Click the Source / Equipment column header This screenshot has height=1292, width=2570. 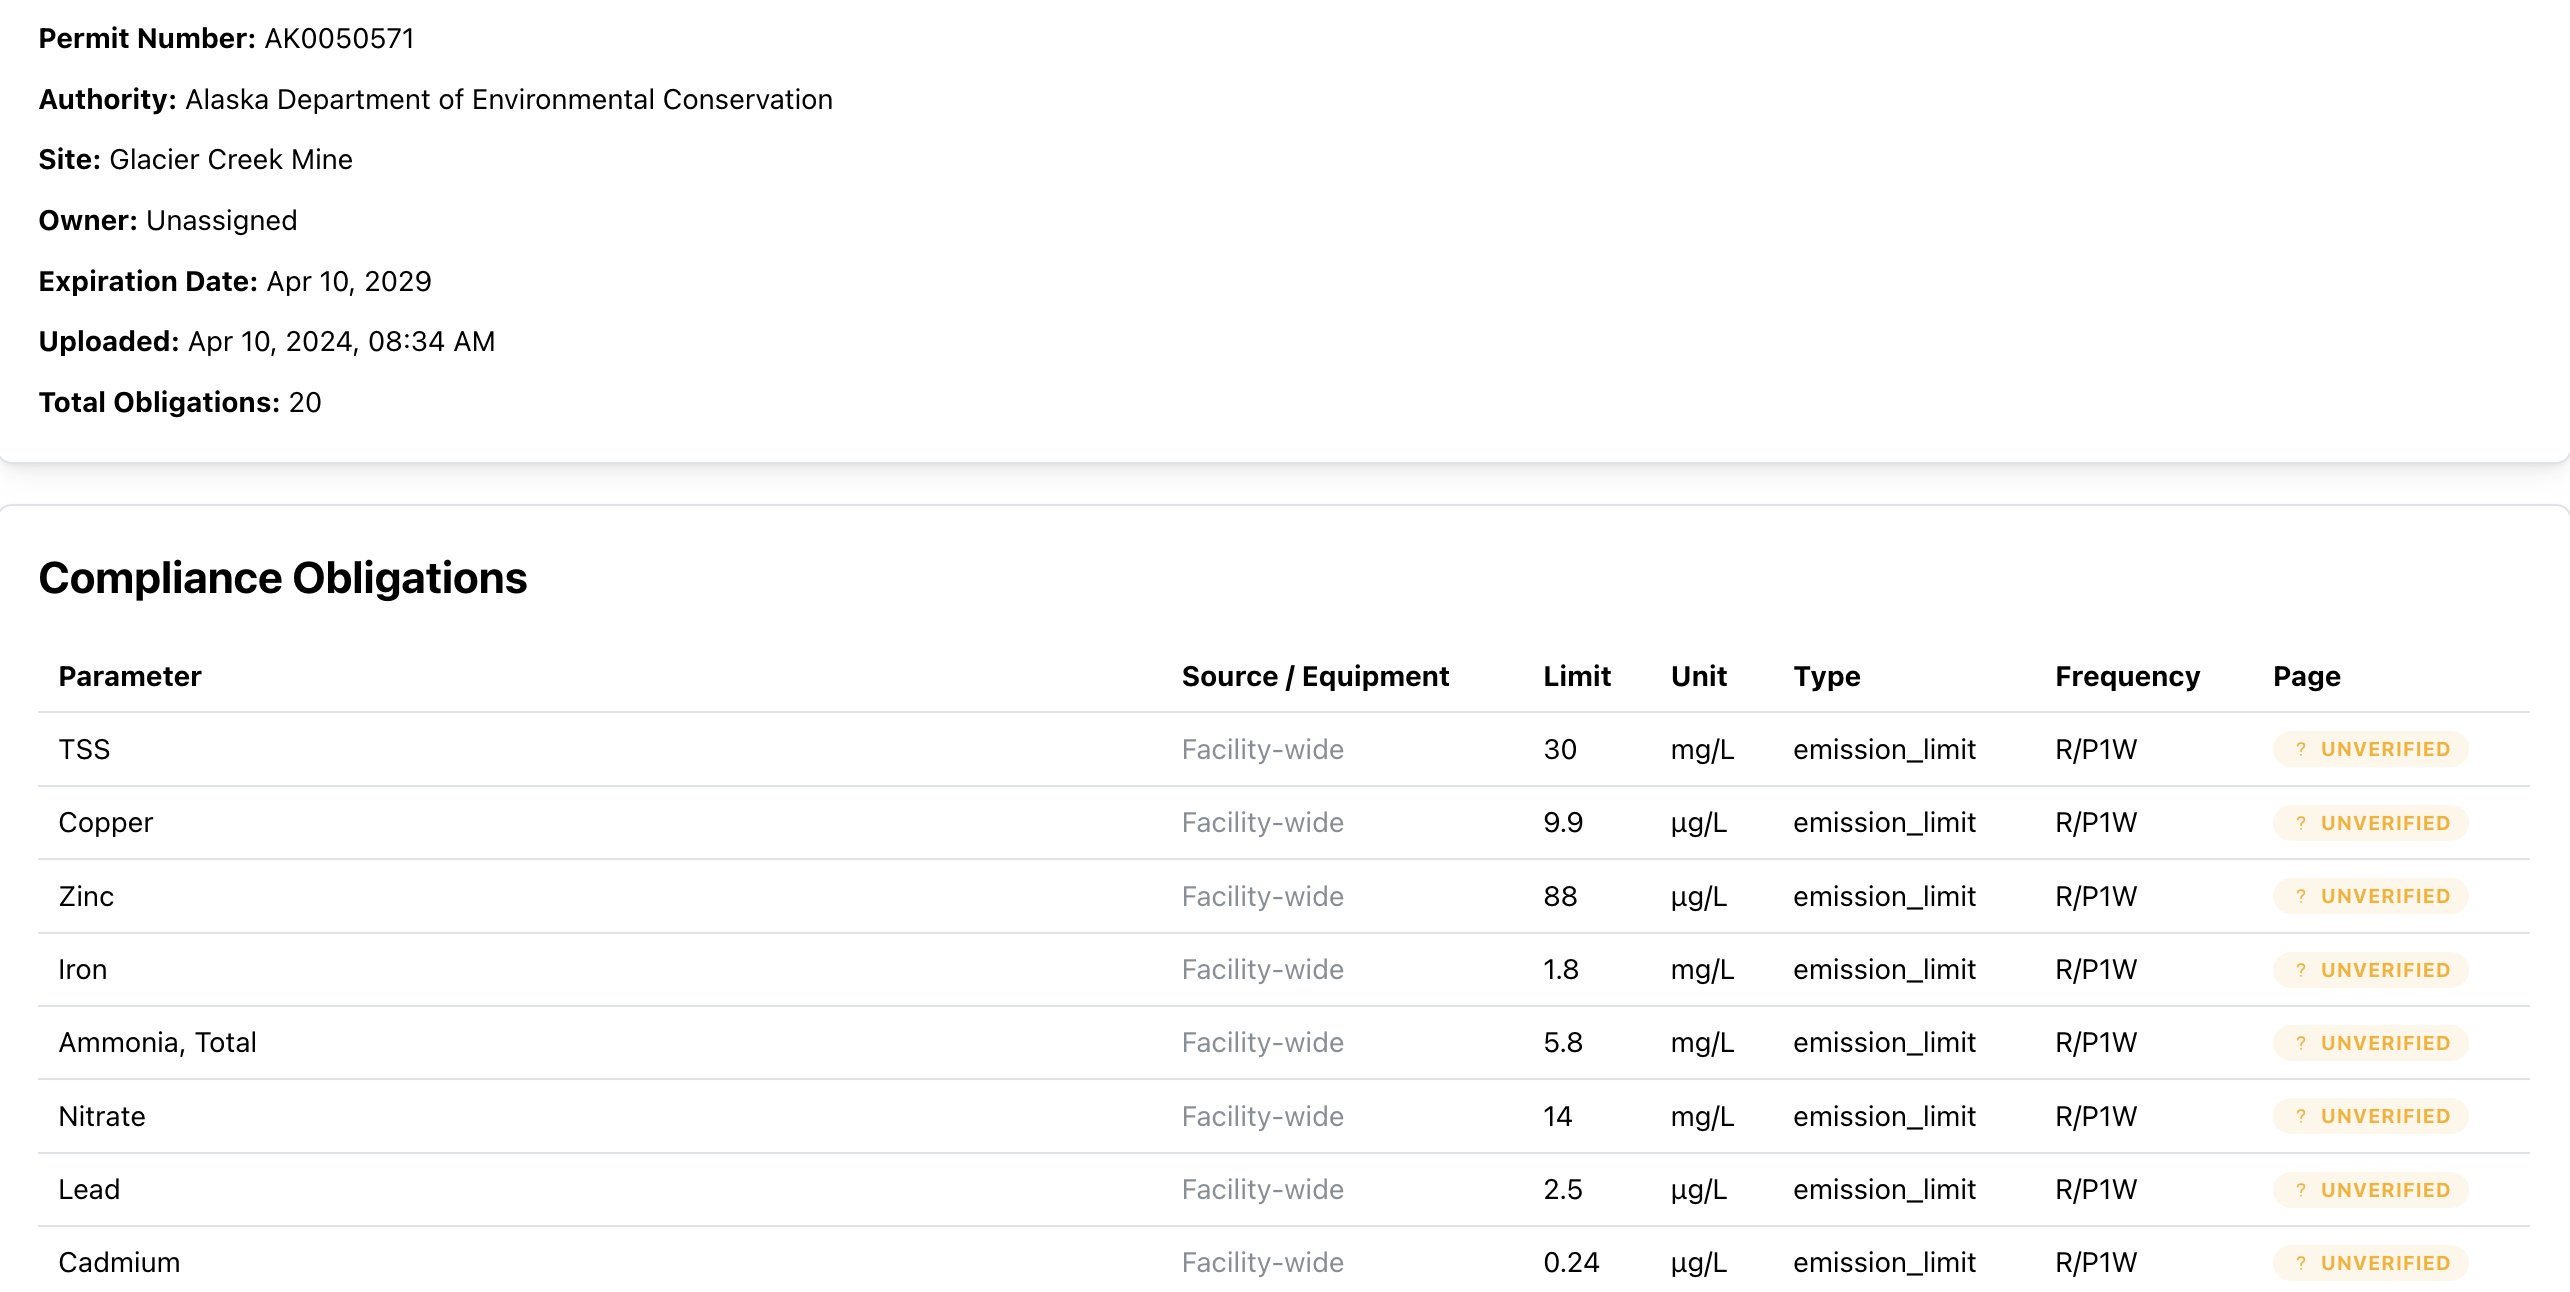tap(1315, 676)
